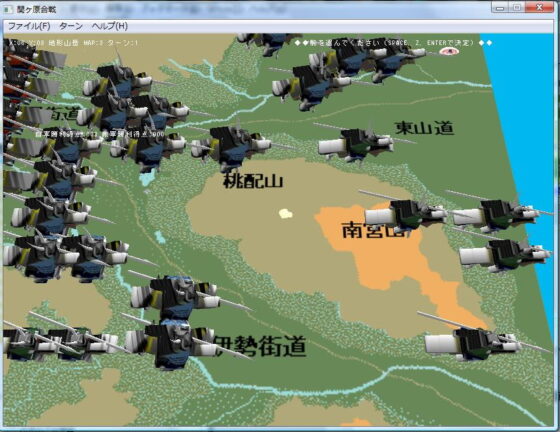The height and width of the screenshot is (432, 560).
Task: Click the app icon in the title bar
Action: click(x=8, y=10)
